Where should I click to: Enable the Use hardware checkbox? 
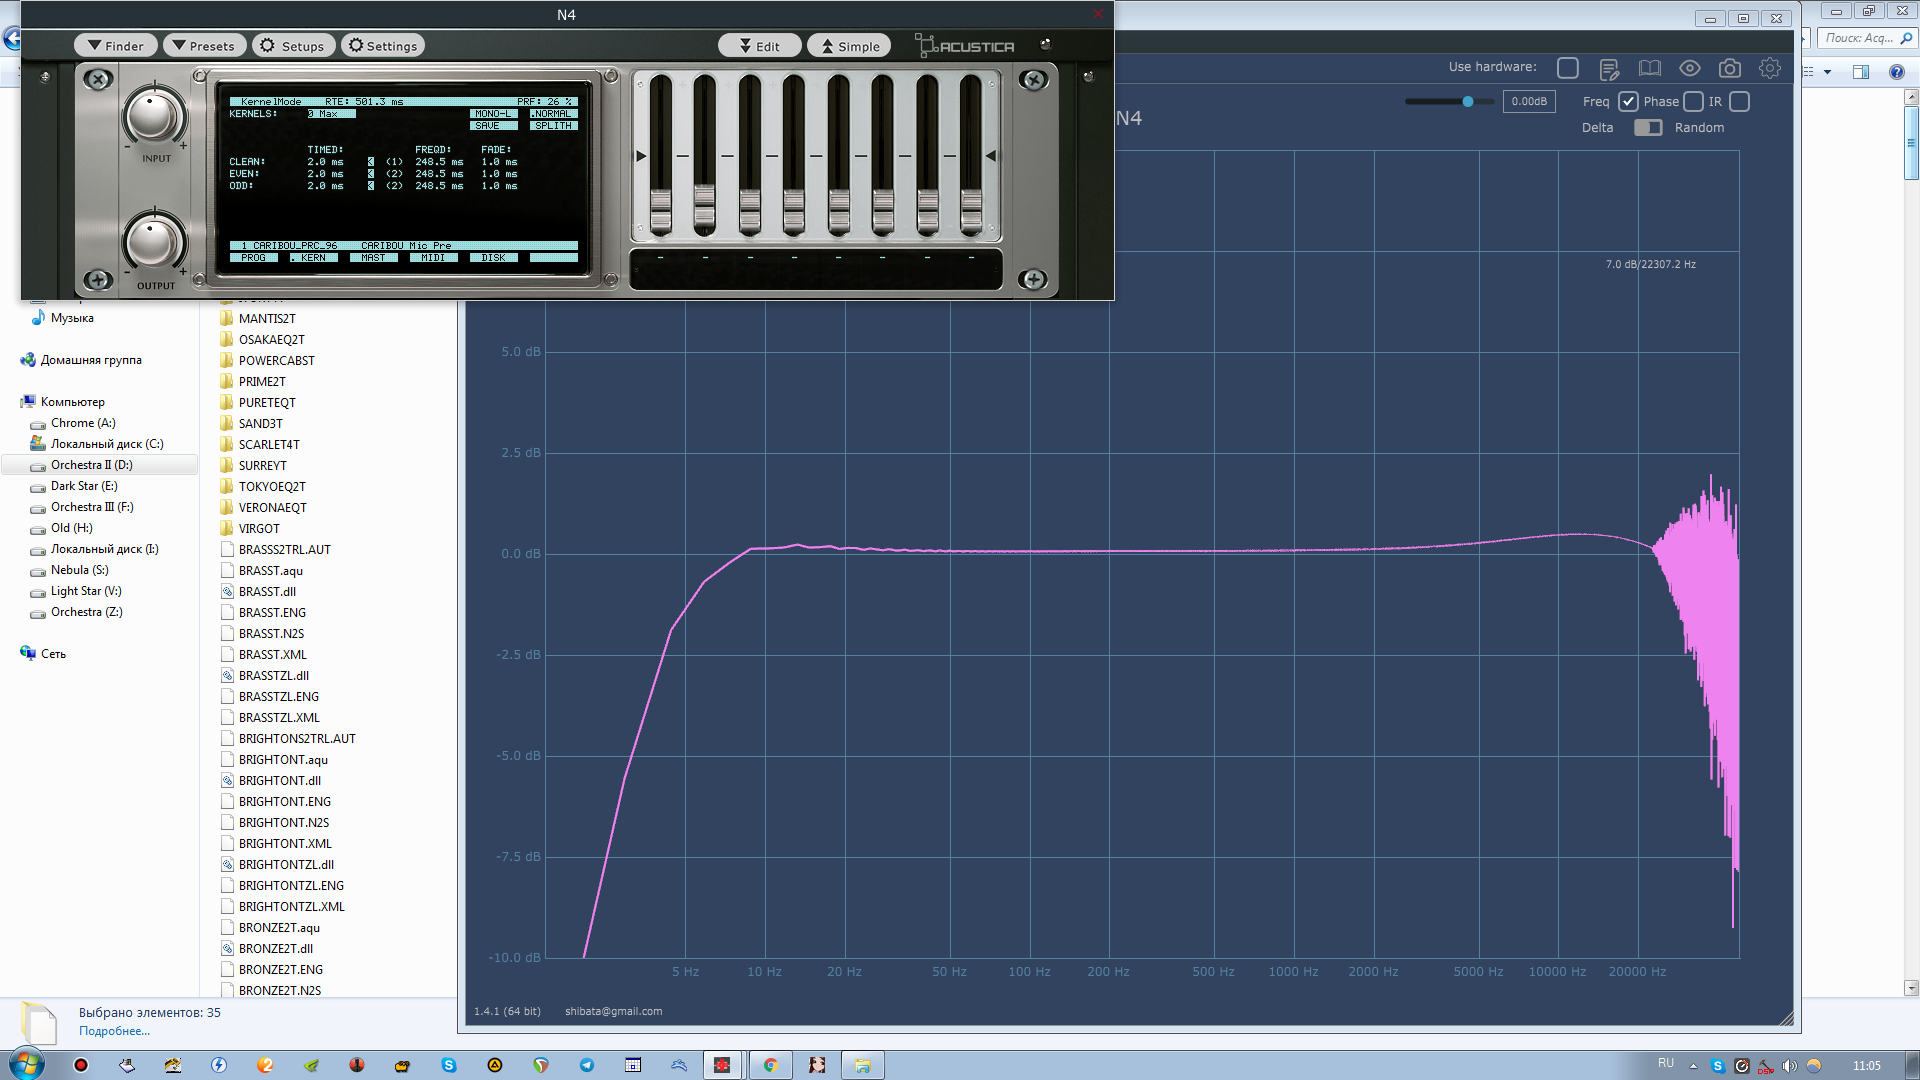coord(1568,68)
